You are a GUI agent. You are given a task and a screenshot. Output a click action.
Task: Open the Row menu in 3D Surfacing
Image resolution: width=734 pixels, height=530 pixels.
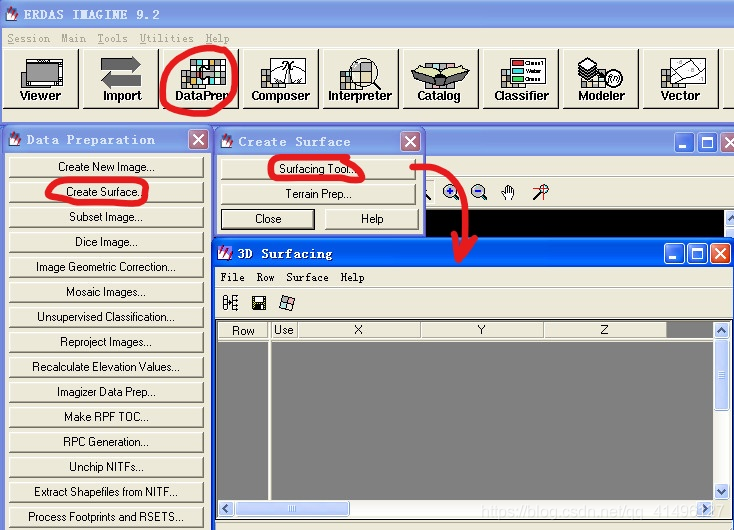tap(265, 277)
